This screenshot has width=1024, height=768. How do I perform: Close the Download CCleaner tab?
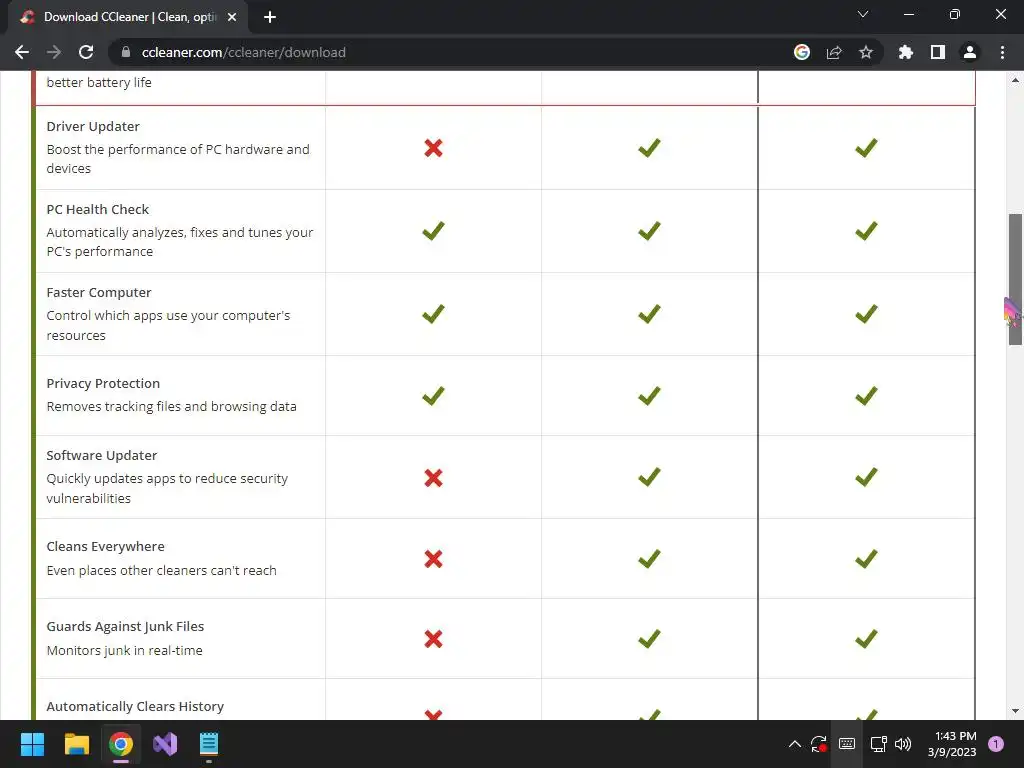tap(232, 17)
